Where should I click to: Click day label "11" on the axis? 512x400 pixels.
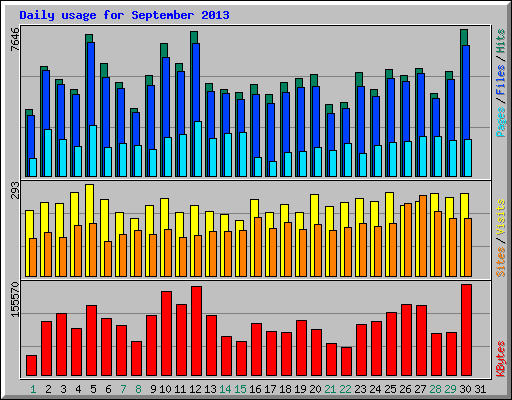point(180,389)
